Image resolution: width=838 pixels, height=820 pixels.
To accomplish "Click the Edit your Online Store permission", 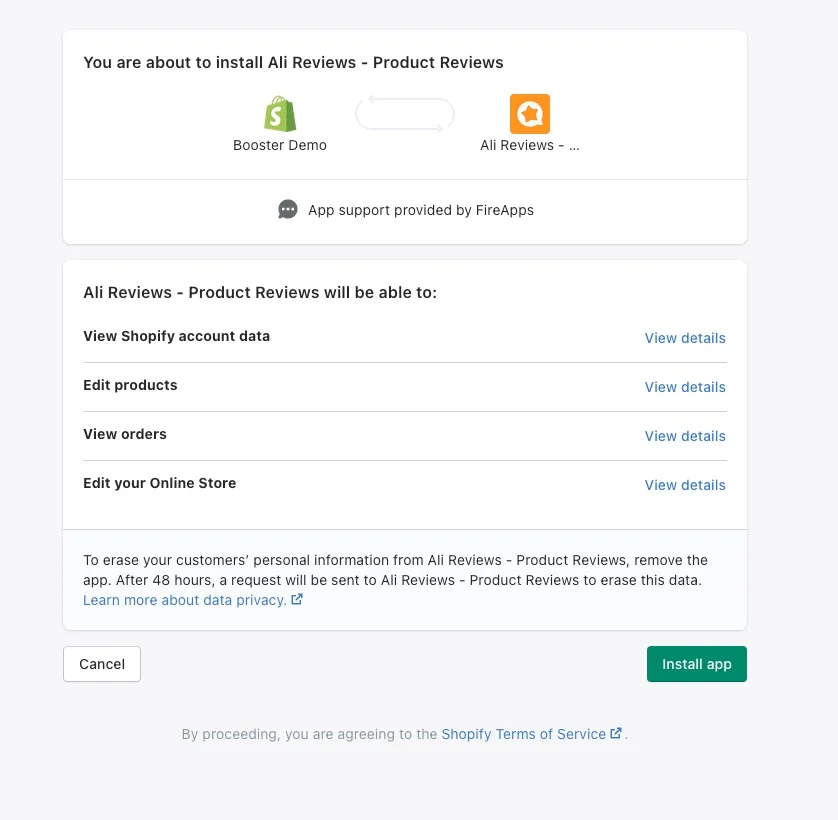I will 159,483.
